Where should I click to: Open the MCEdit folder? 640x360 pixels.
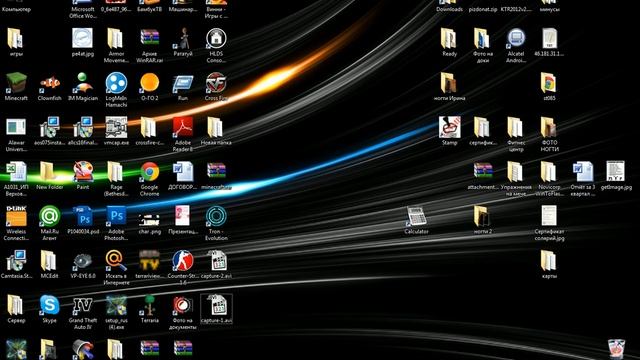coord(50,261)
